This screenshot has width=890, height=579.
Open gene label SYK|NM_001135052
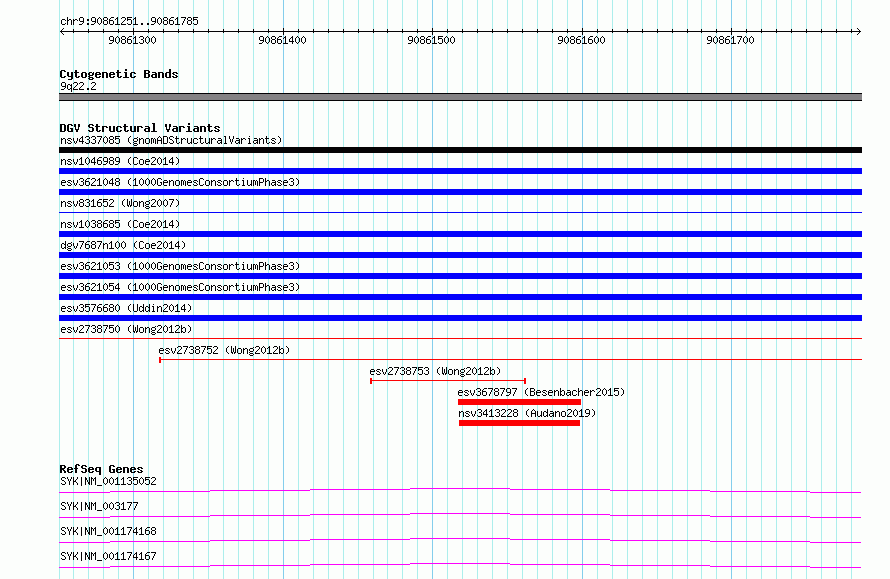[x=108, y=481]
